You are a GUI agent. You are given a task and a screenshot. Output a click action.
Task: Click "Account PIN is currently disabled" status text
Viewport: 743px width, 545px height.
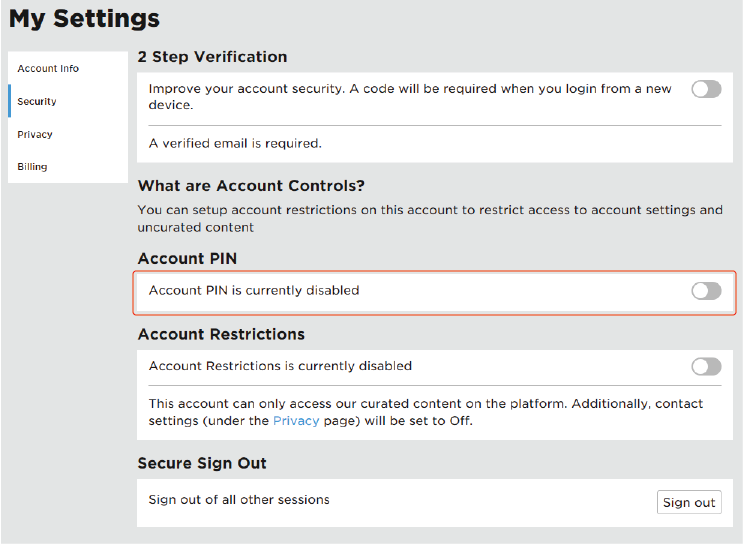(254, 291)
